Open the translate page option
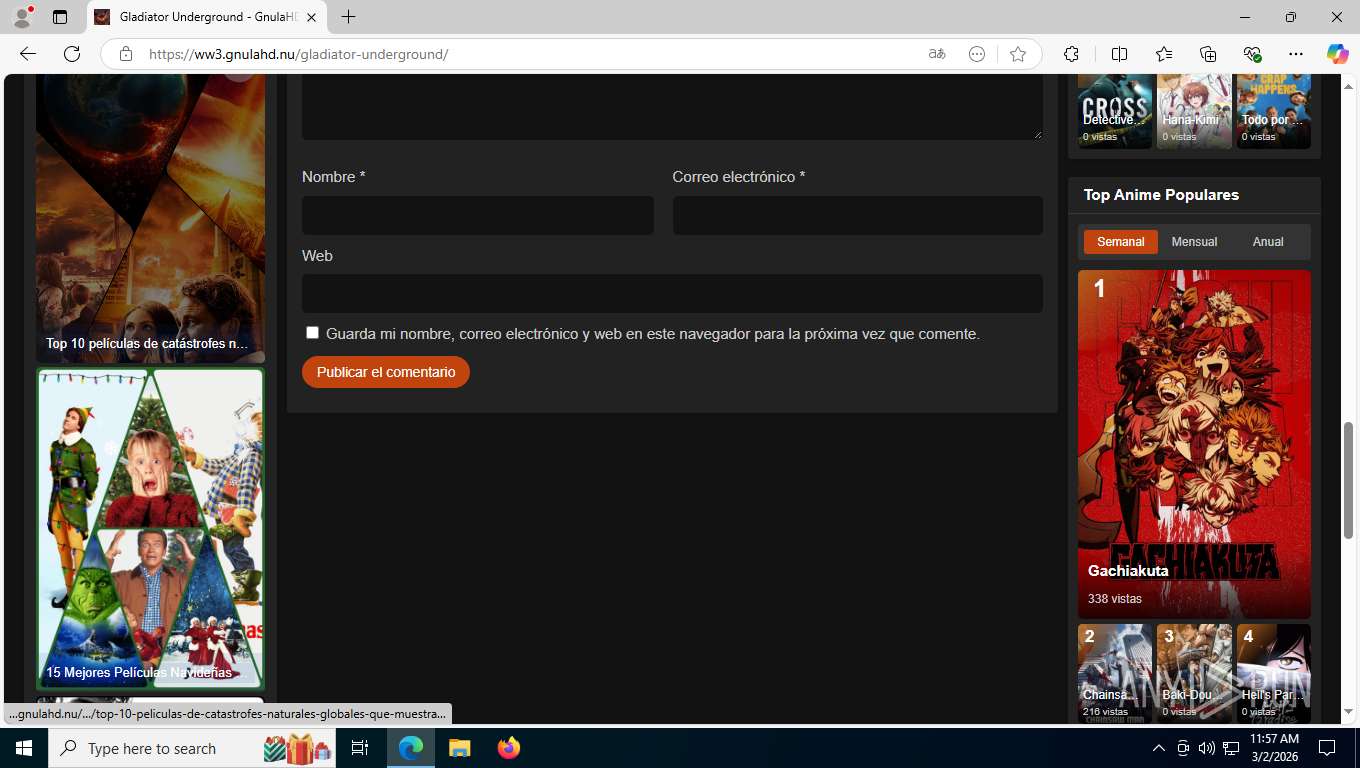This screenshot has width=1360, height=768. [937, 54]
